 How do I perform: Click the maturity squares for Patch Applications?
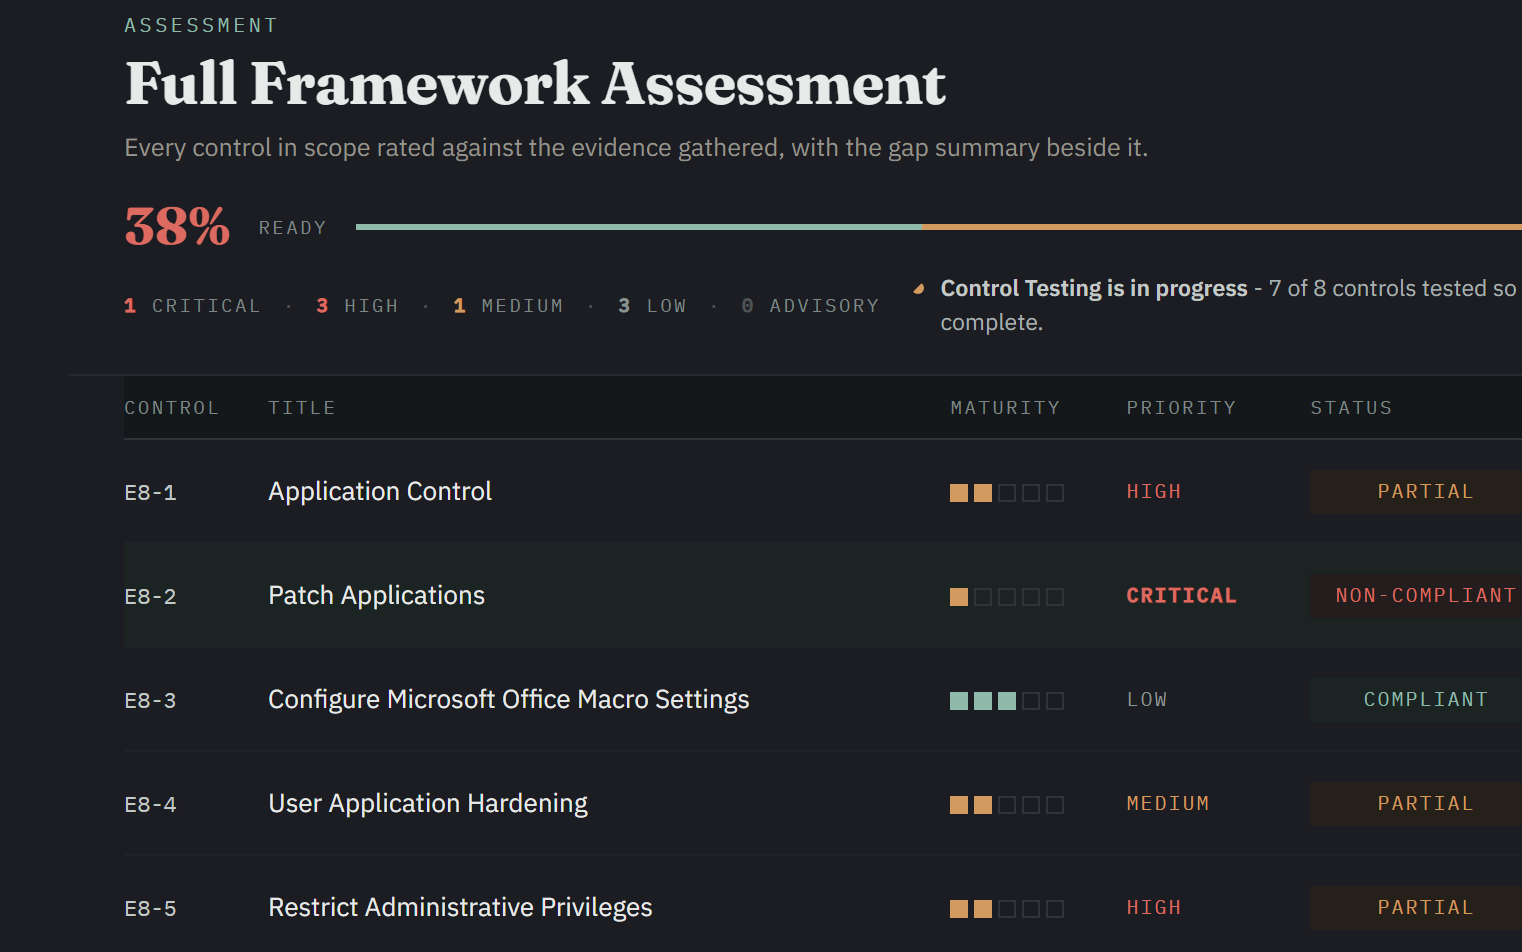[1006, 597]
